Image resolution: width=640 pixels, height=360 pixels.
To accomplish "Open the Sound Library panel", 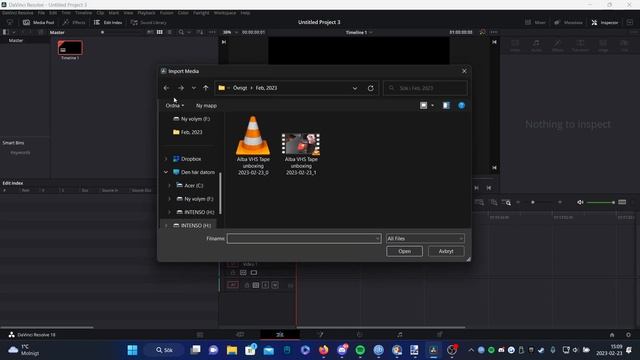I will click(149, 22).
